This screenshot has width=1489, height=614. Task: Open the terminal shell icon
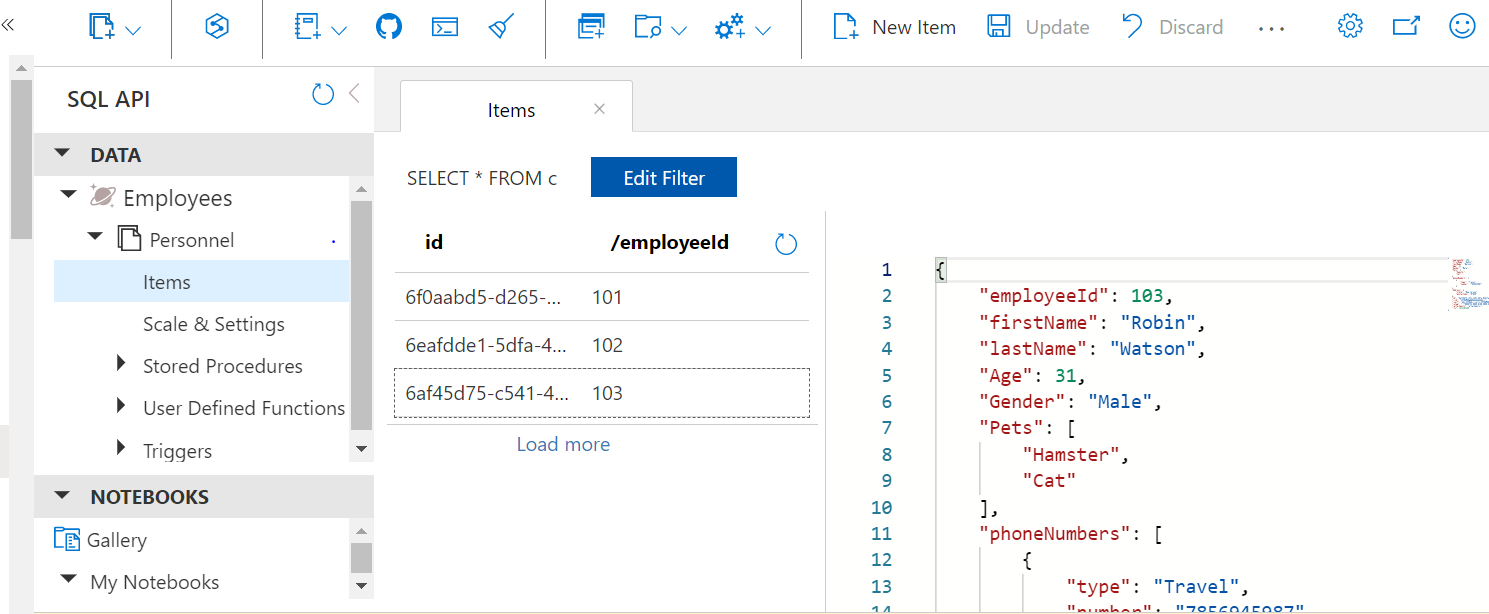click(x=445, y=27)
